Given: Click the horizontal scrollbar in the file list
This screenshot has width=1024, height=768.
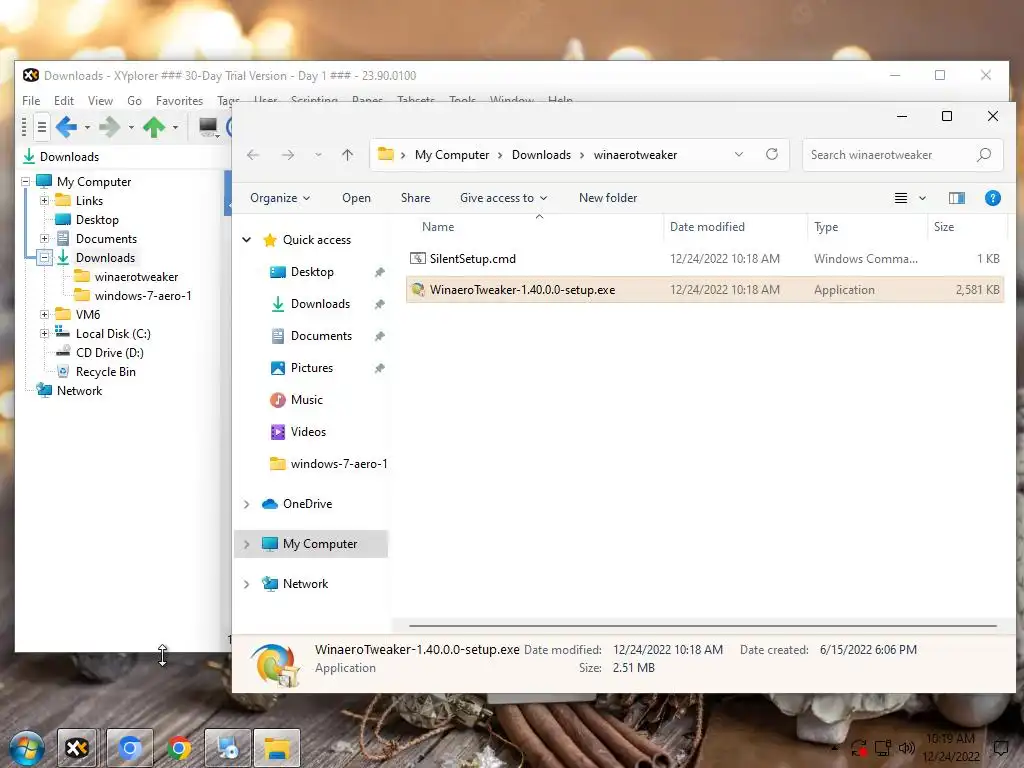Looking at the screenshot, I should click(703, 626).
